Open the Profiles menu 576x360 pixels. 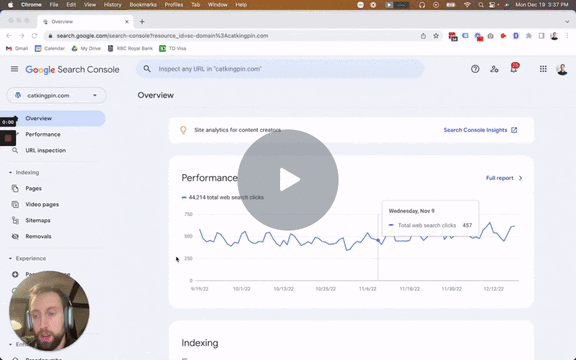174,5
